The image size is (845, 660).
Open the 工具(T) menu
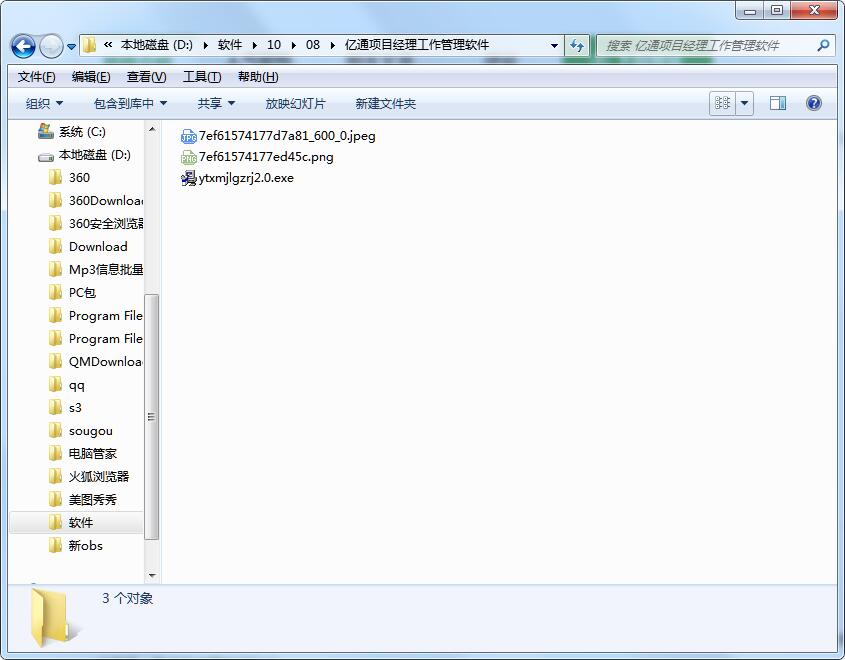(202, 77)
